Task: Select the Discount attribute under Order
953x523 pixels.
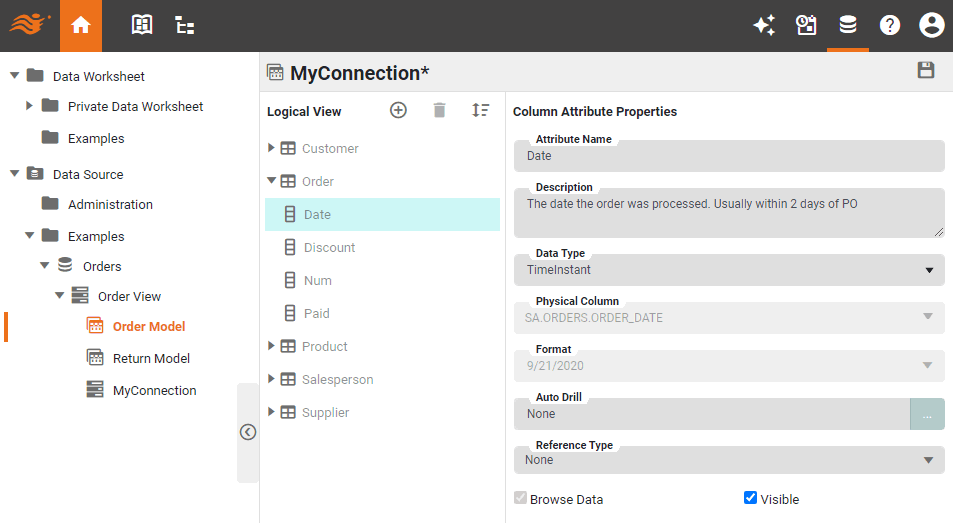Action: (x=329, y=247)
